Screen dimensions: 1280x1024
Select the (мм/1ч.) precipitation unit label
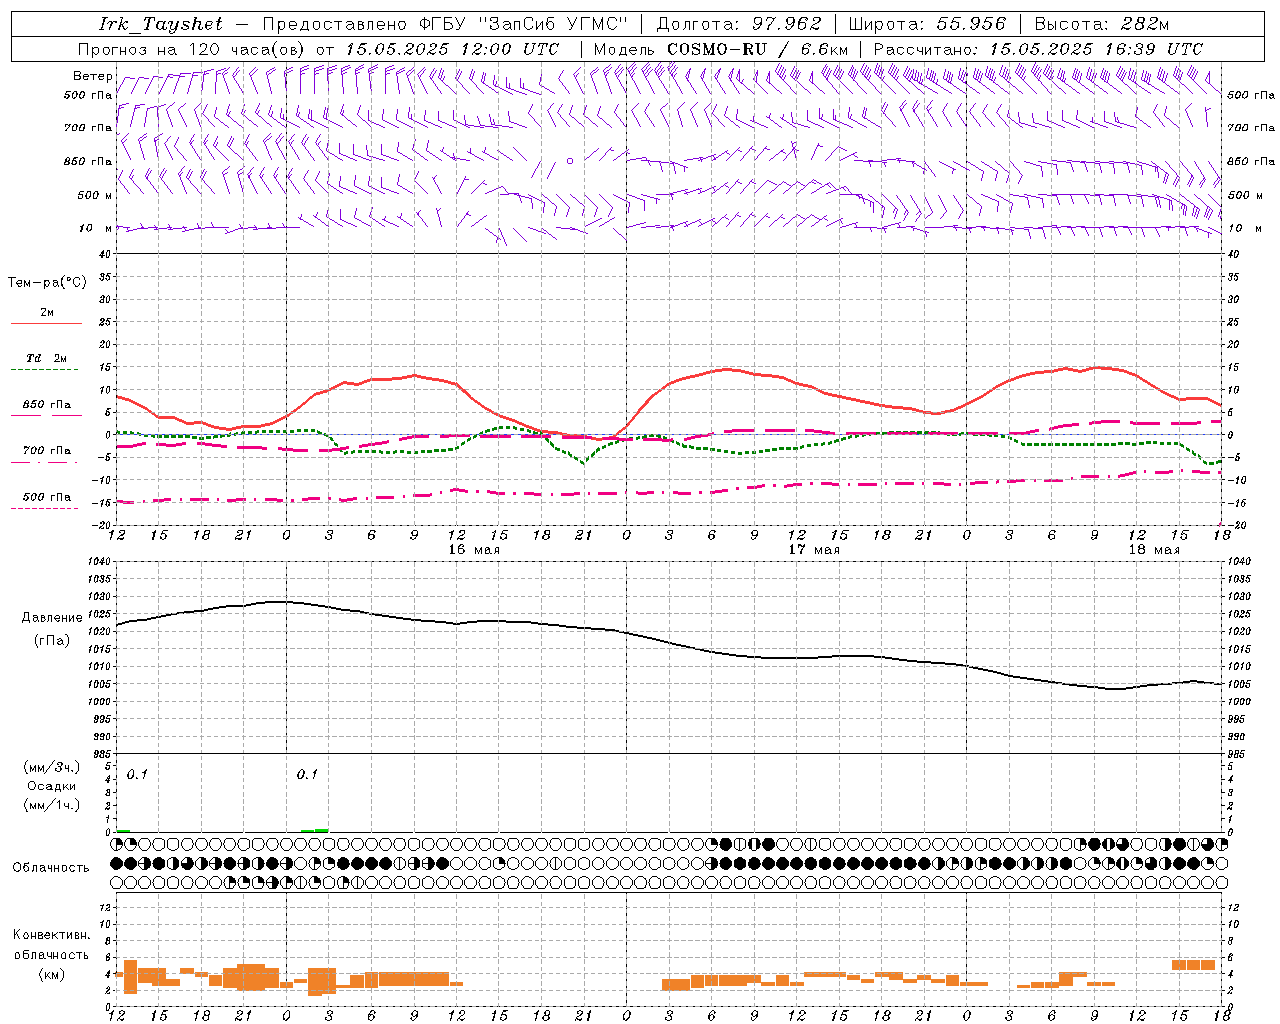[52, 805]
